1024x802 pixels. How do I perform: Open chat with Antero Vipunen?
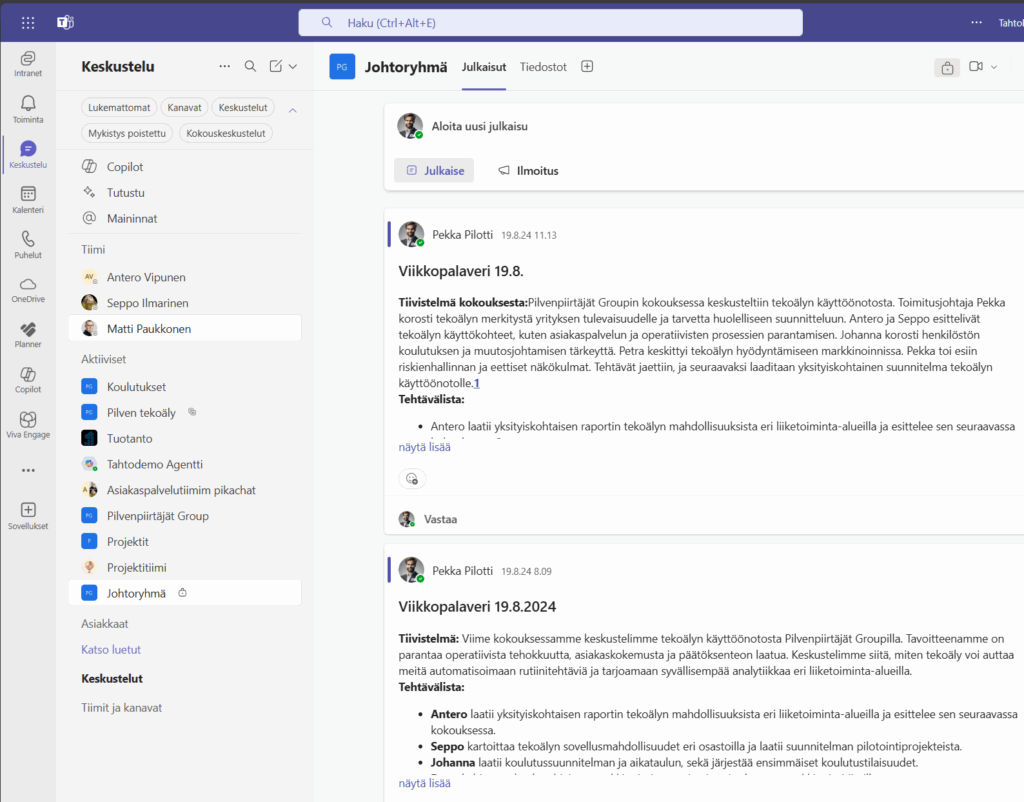pyautogui.click(x=185, y=277)
